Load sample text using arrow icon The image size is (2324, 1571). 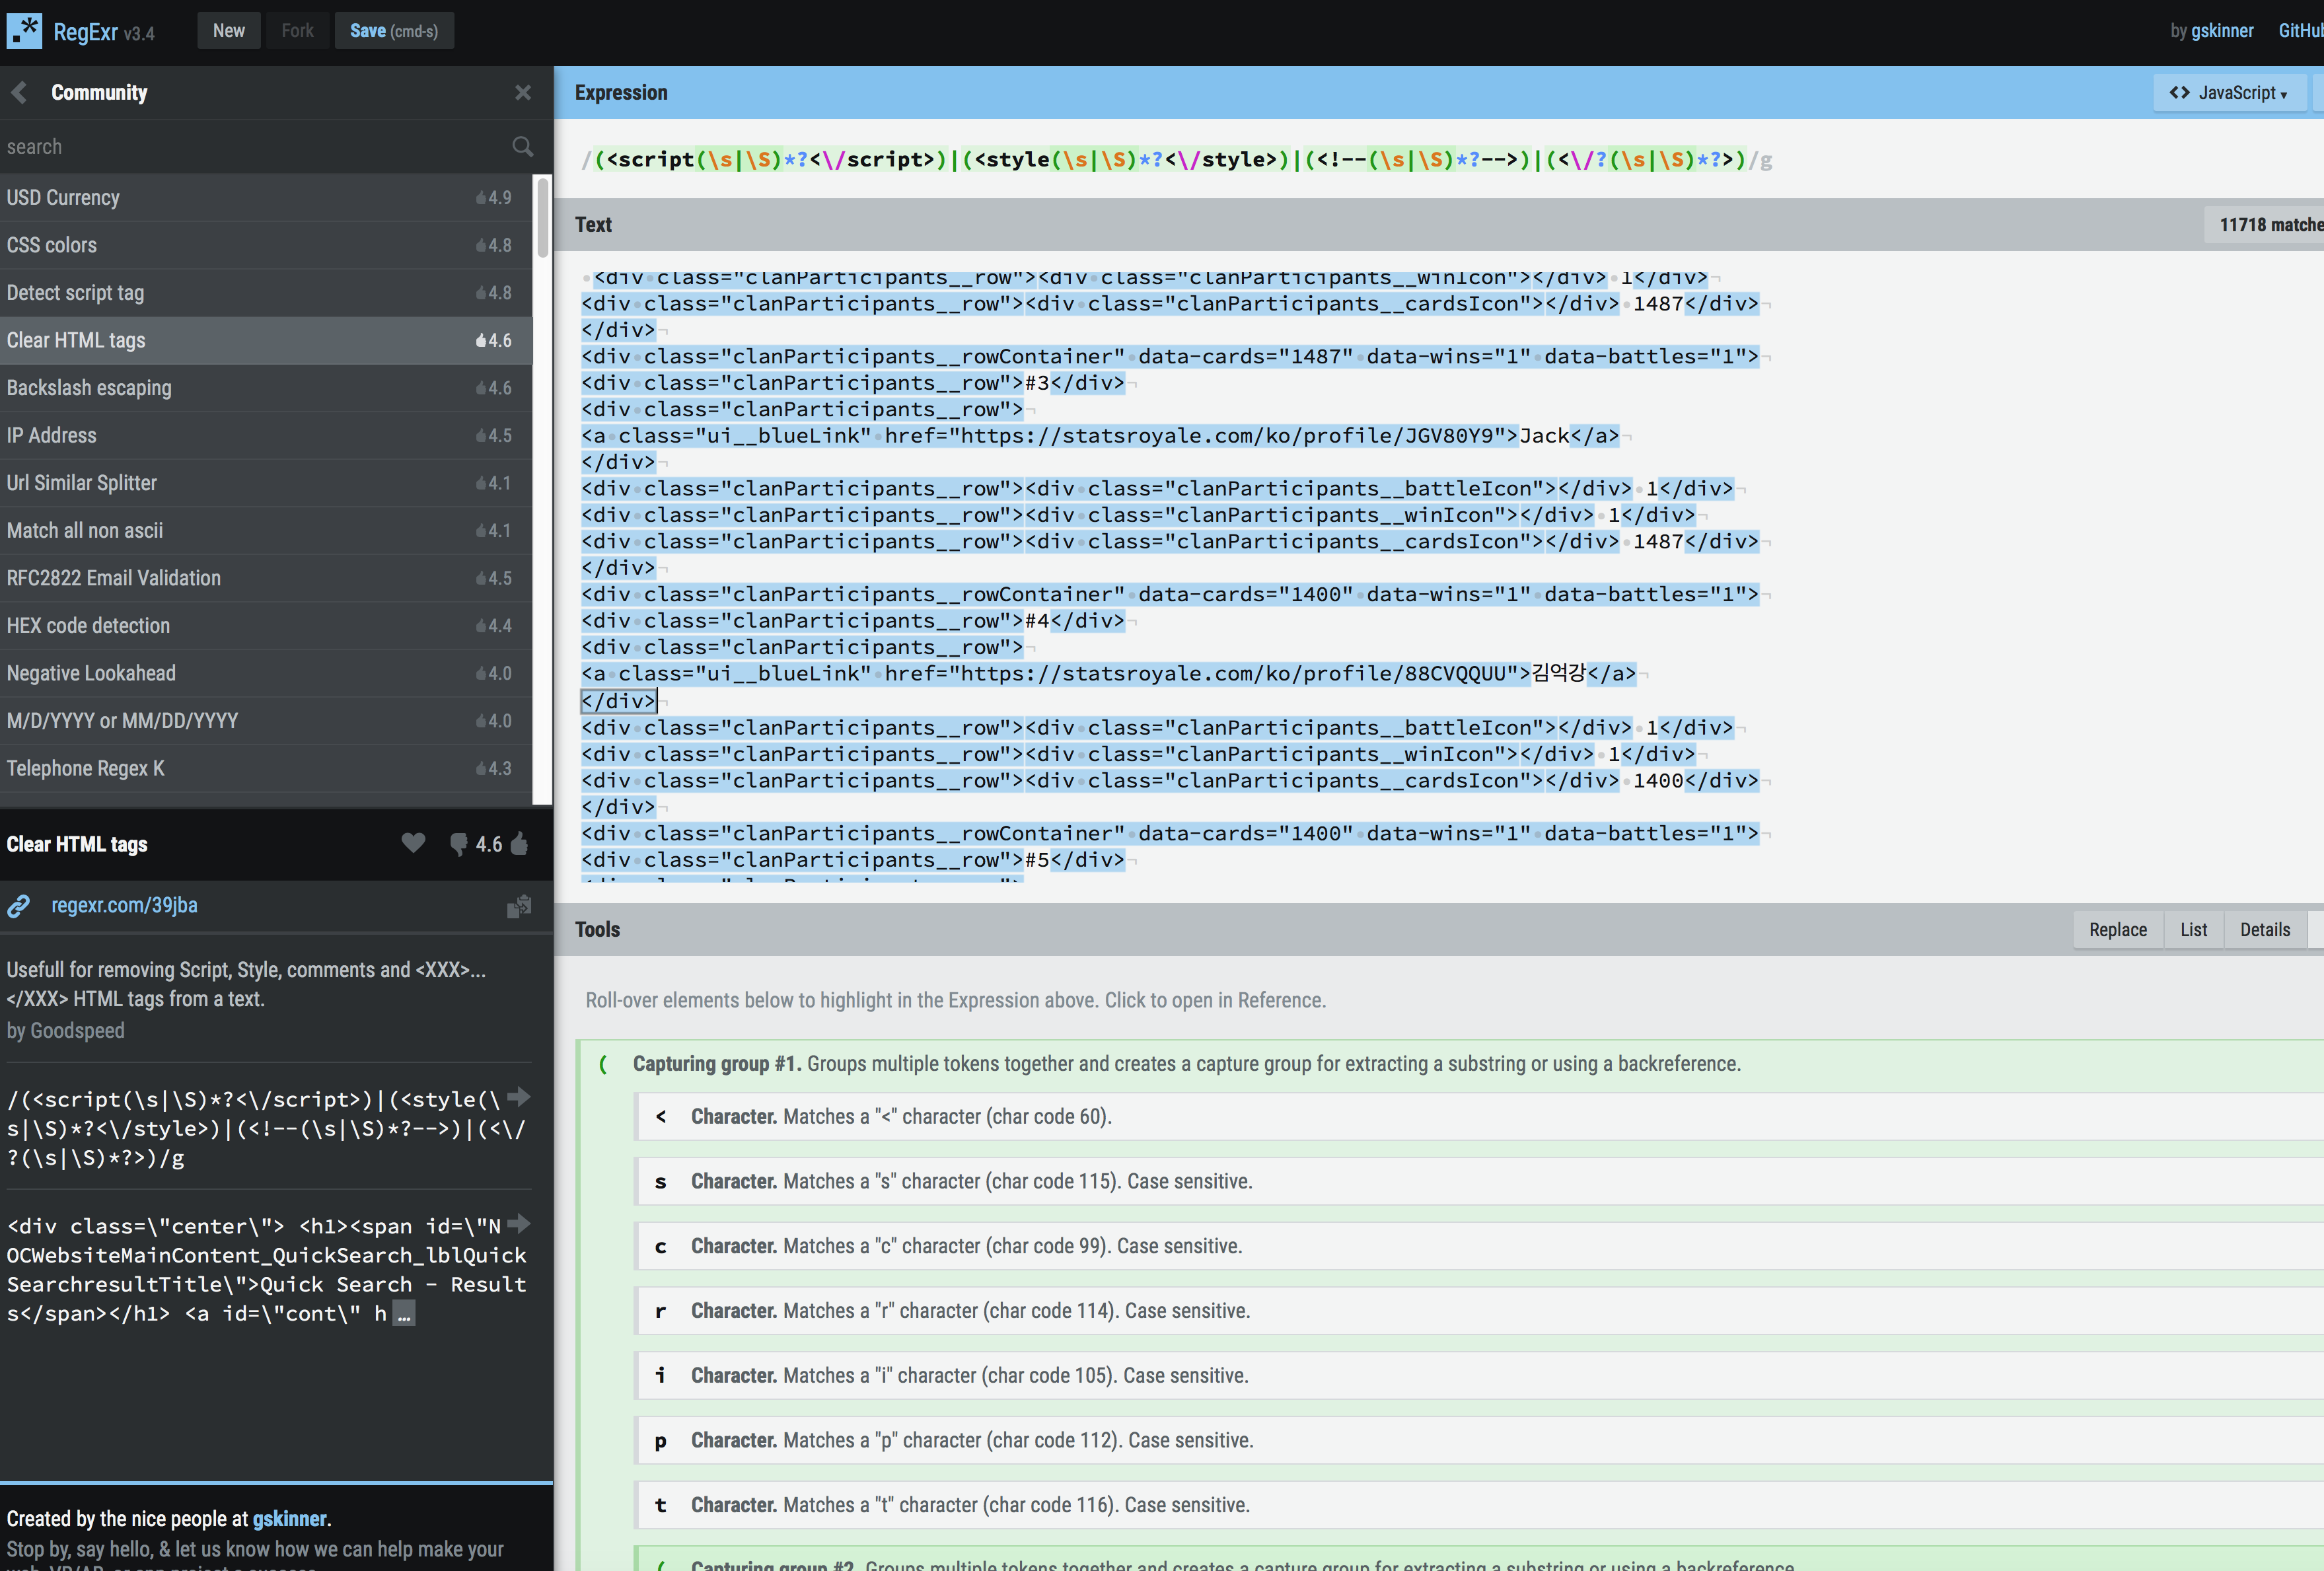pyautogui.click(x=519, y=1224)
